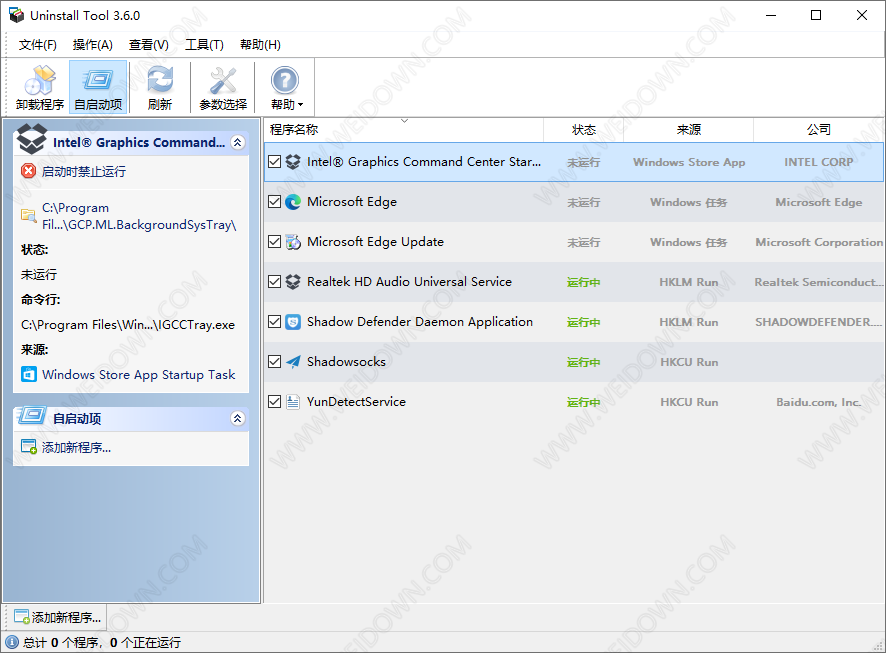The image size is (886, 653).
Task: Collapse the Intel Graphics Command details panel
Action: [x=238, y=142]
